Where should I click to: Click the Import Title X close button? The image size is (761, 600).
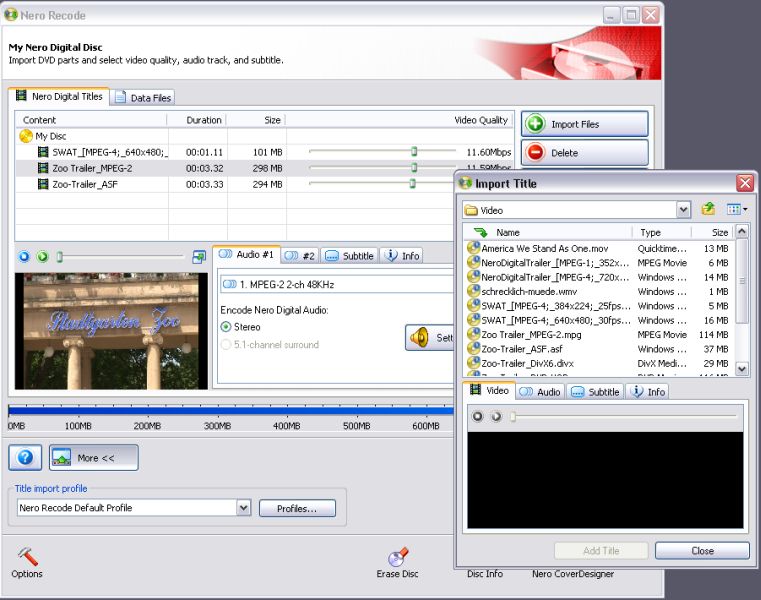[744, 183]
